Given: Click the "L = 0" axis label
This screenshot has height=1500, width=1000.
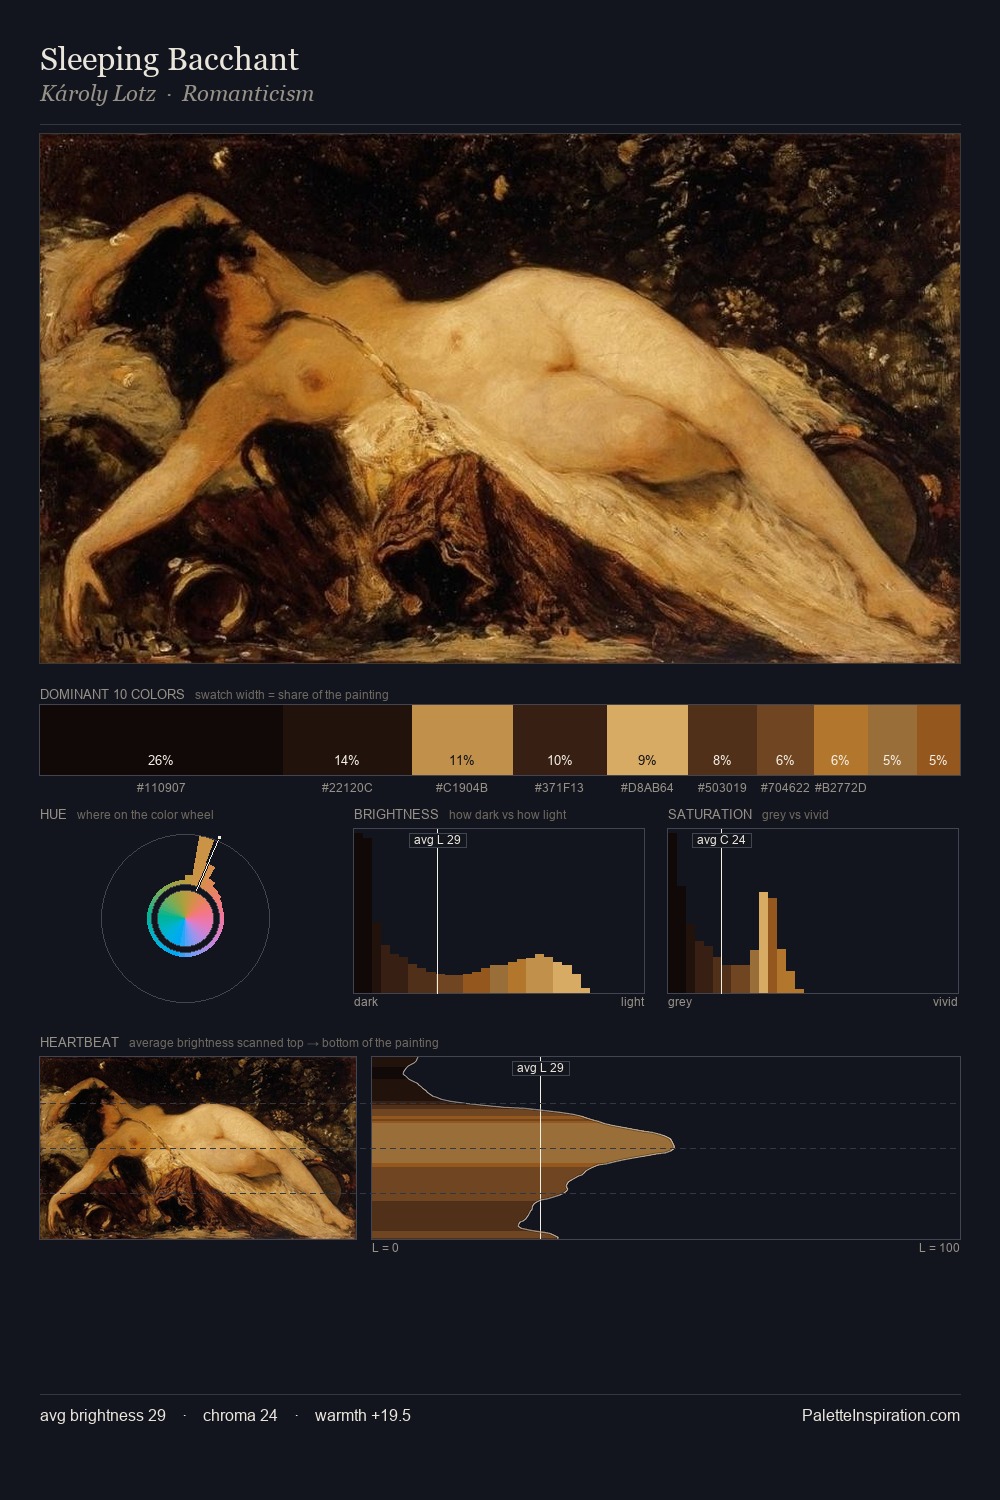Looking at the screenshot, I should tap(385, 1248).
